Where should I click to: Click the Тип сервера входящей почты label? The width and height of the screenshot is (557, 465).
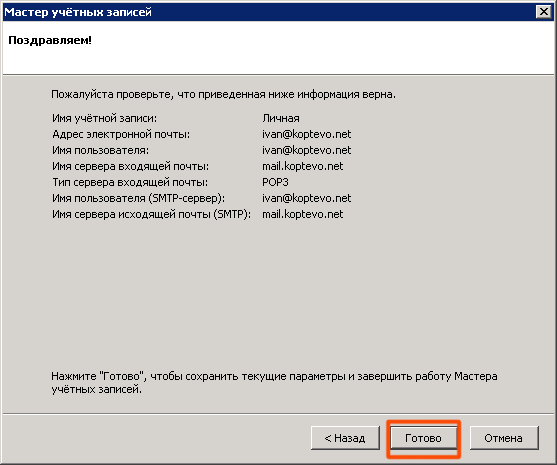pos(130,182)
